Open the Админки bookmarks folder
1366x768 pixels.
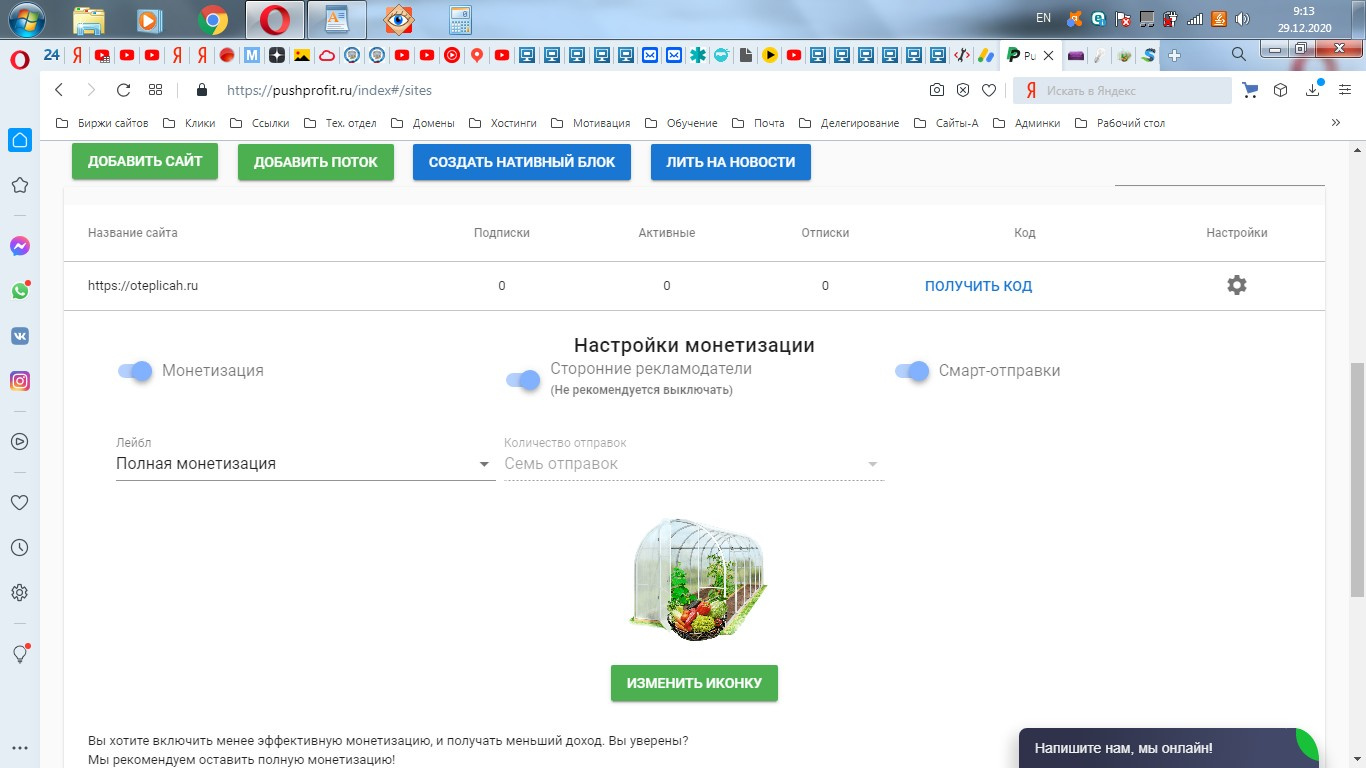point(1025,123)
